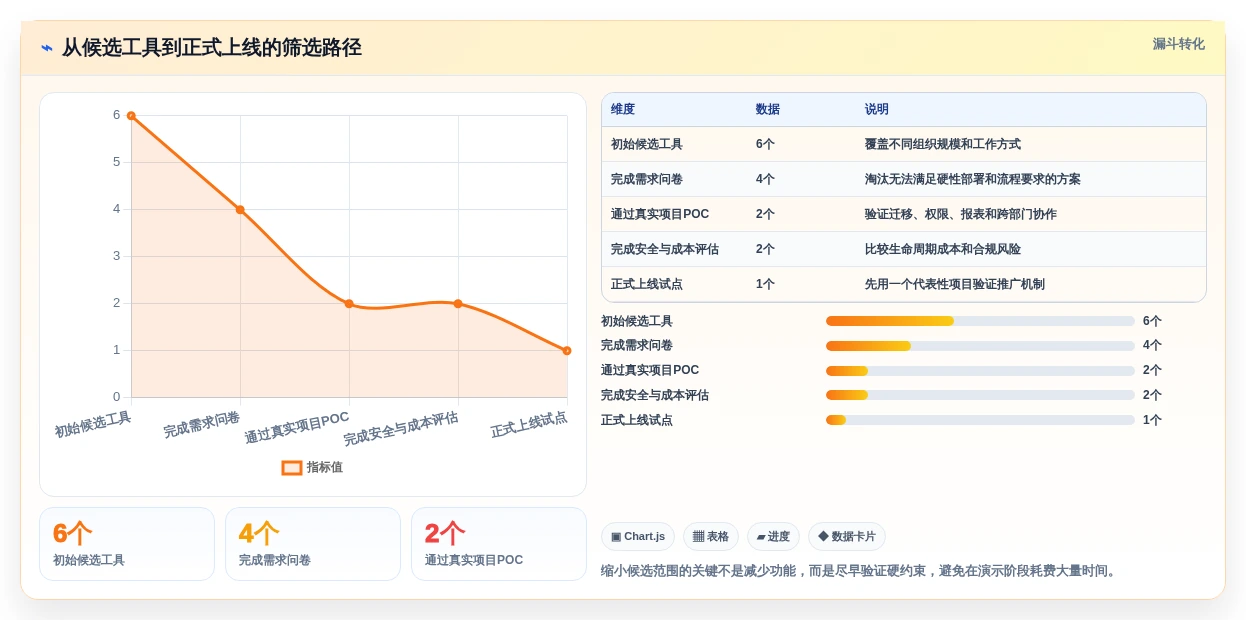Image resolution: width=1246 pixels, height=620 pixels.
Task: Click the 完成需求问卷 progress bar
Action: click(x=980, y=346)
